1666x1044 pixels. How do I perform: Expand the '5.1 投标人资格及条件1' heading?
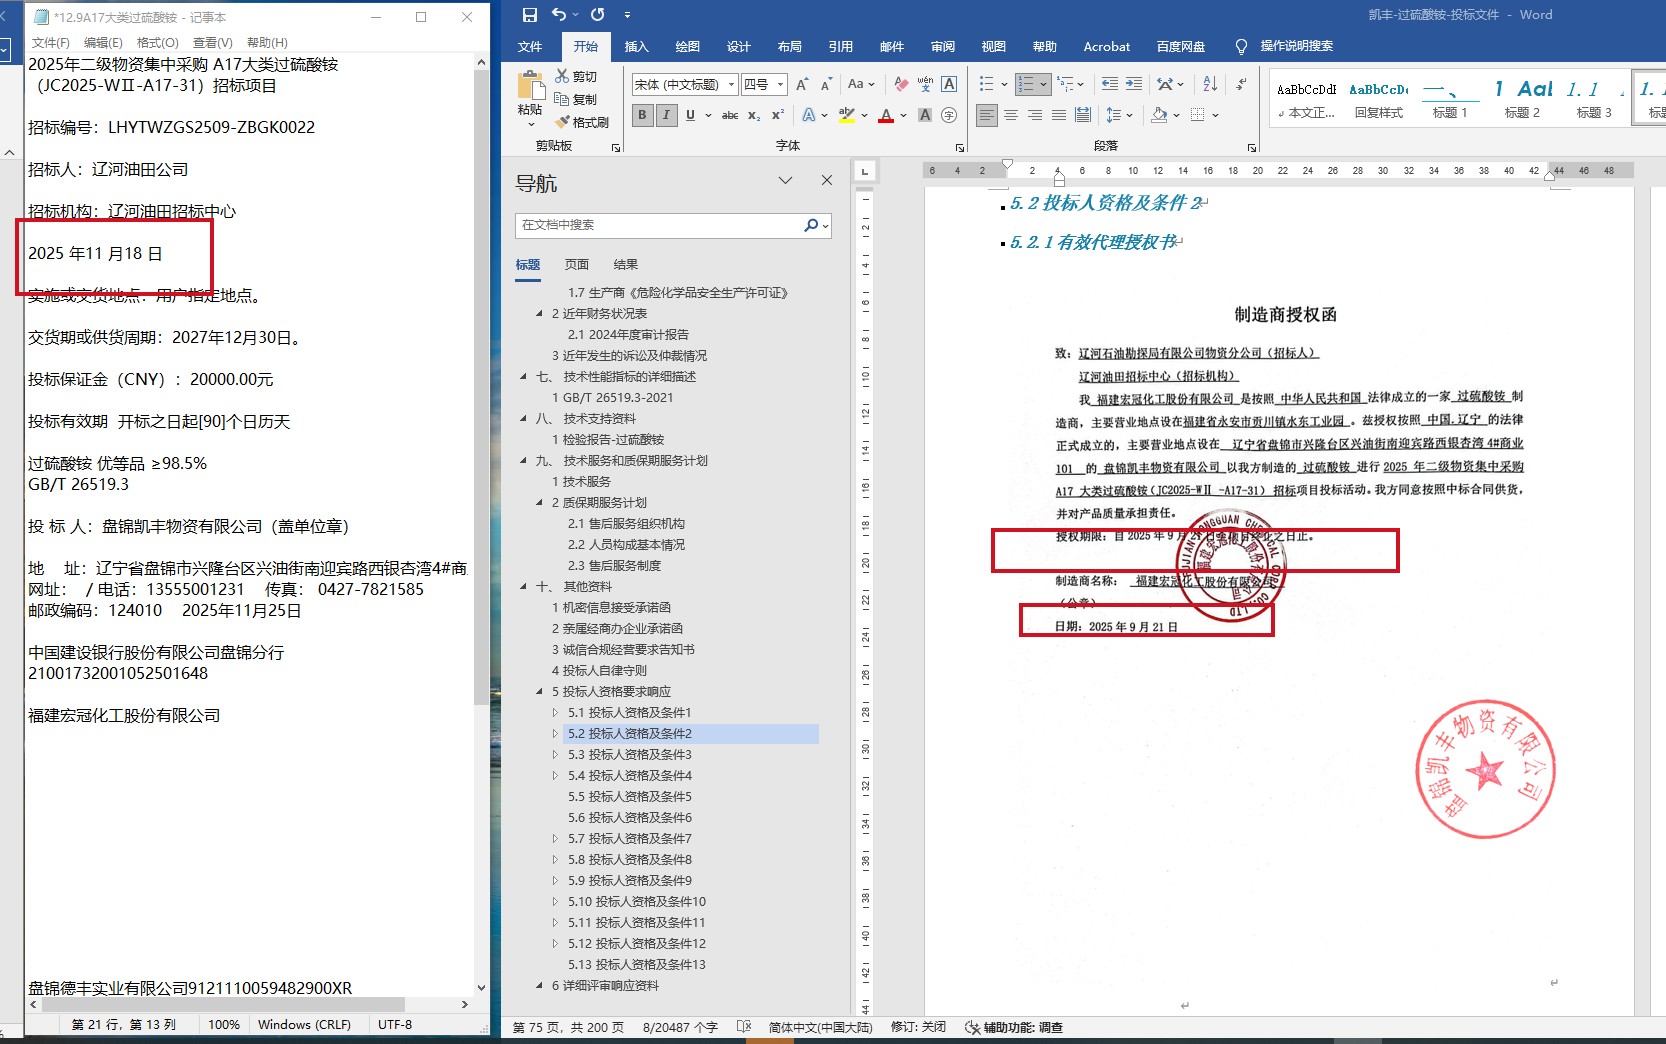[x=555, y=713]
